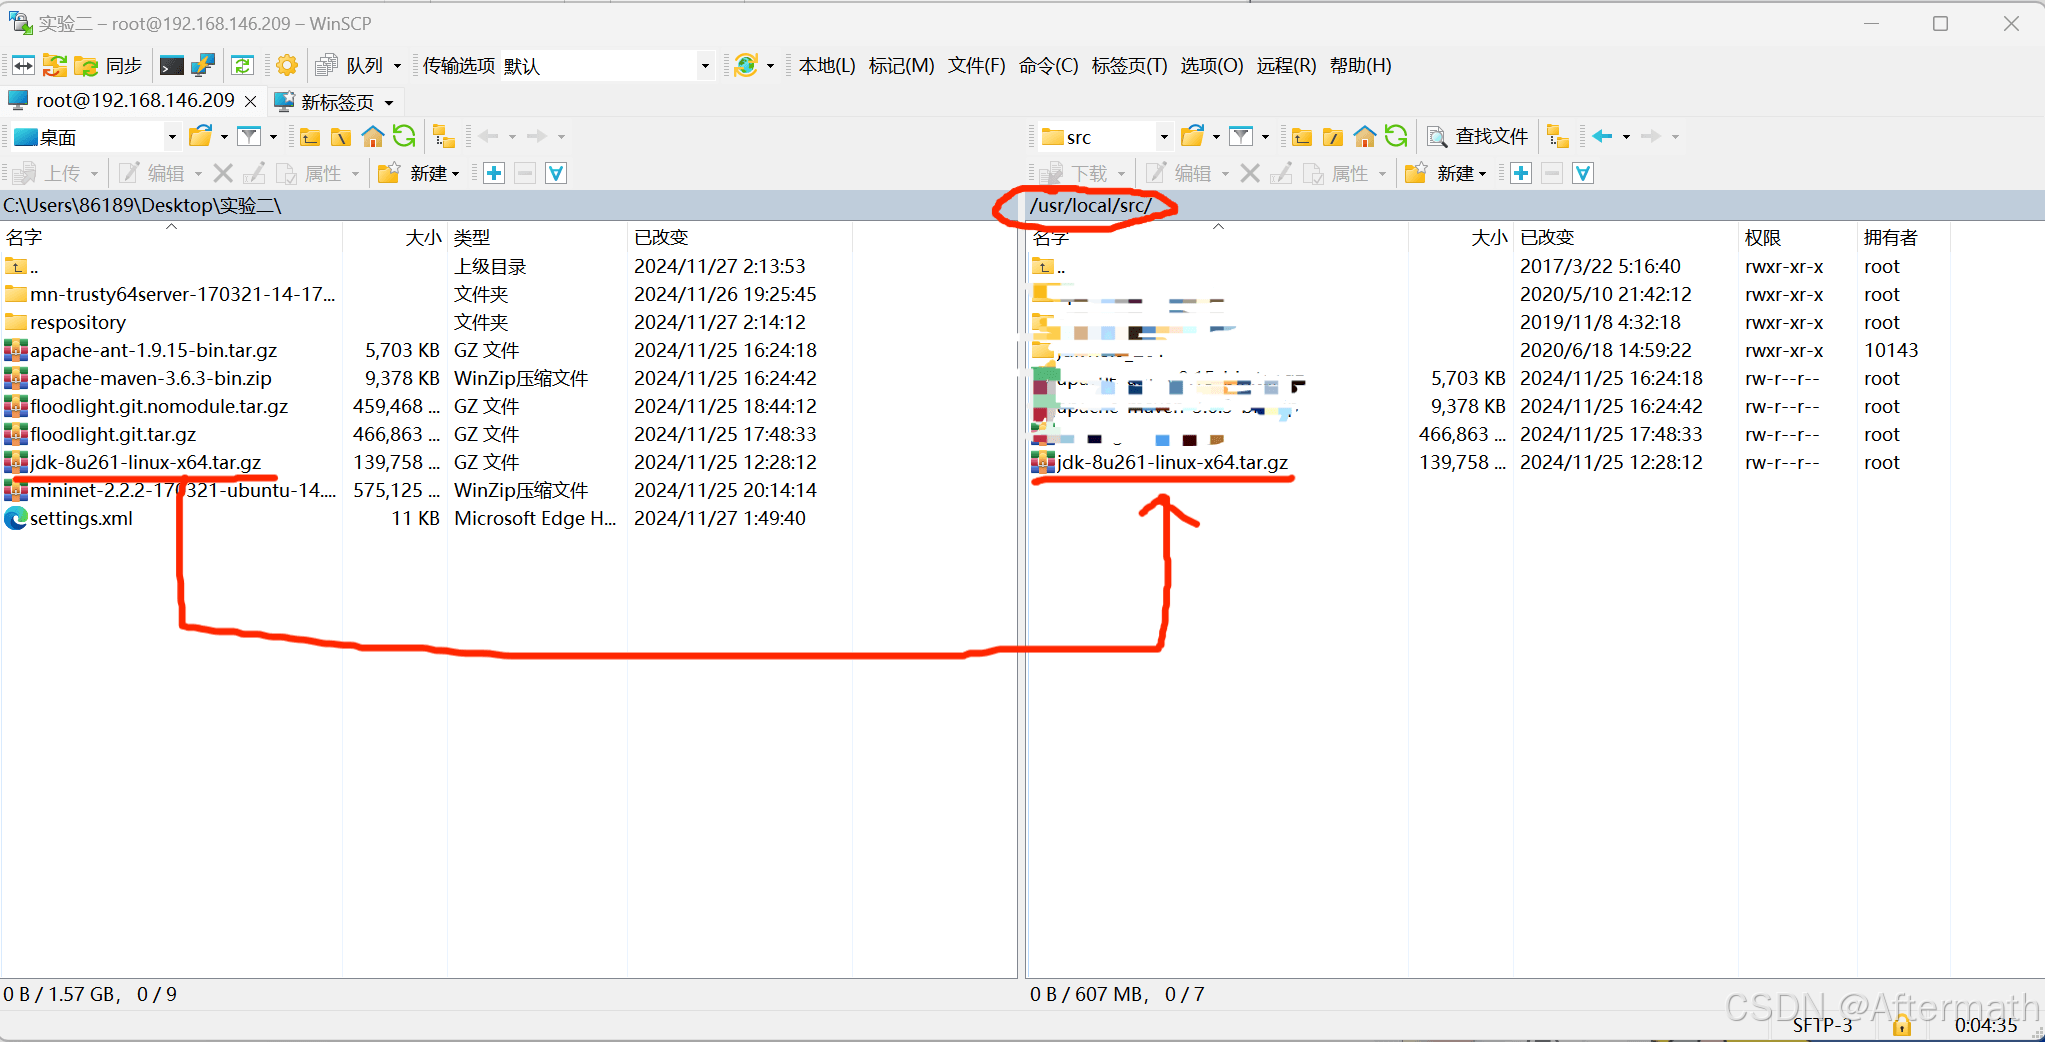Click the compare directories icon in main toolbar

24,66
